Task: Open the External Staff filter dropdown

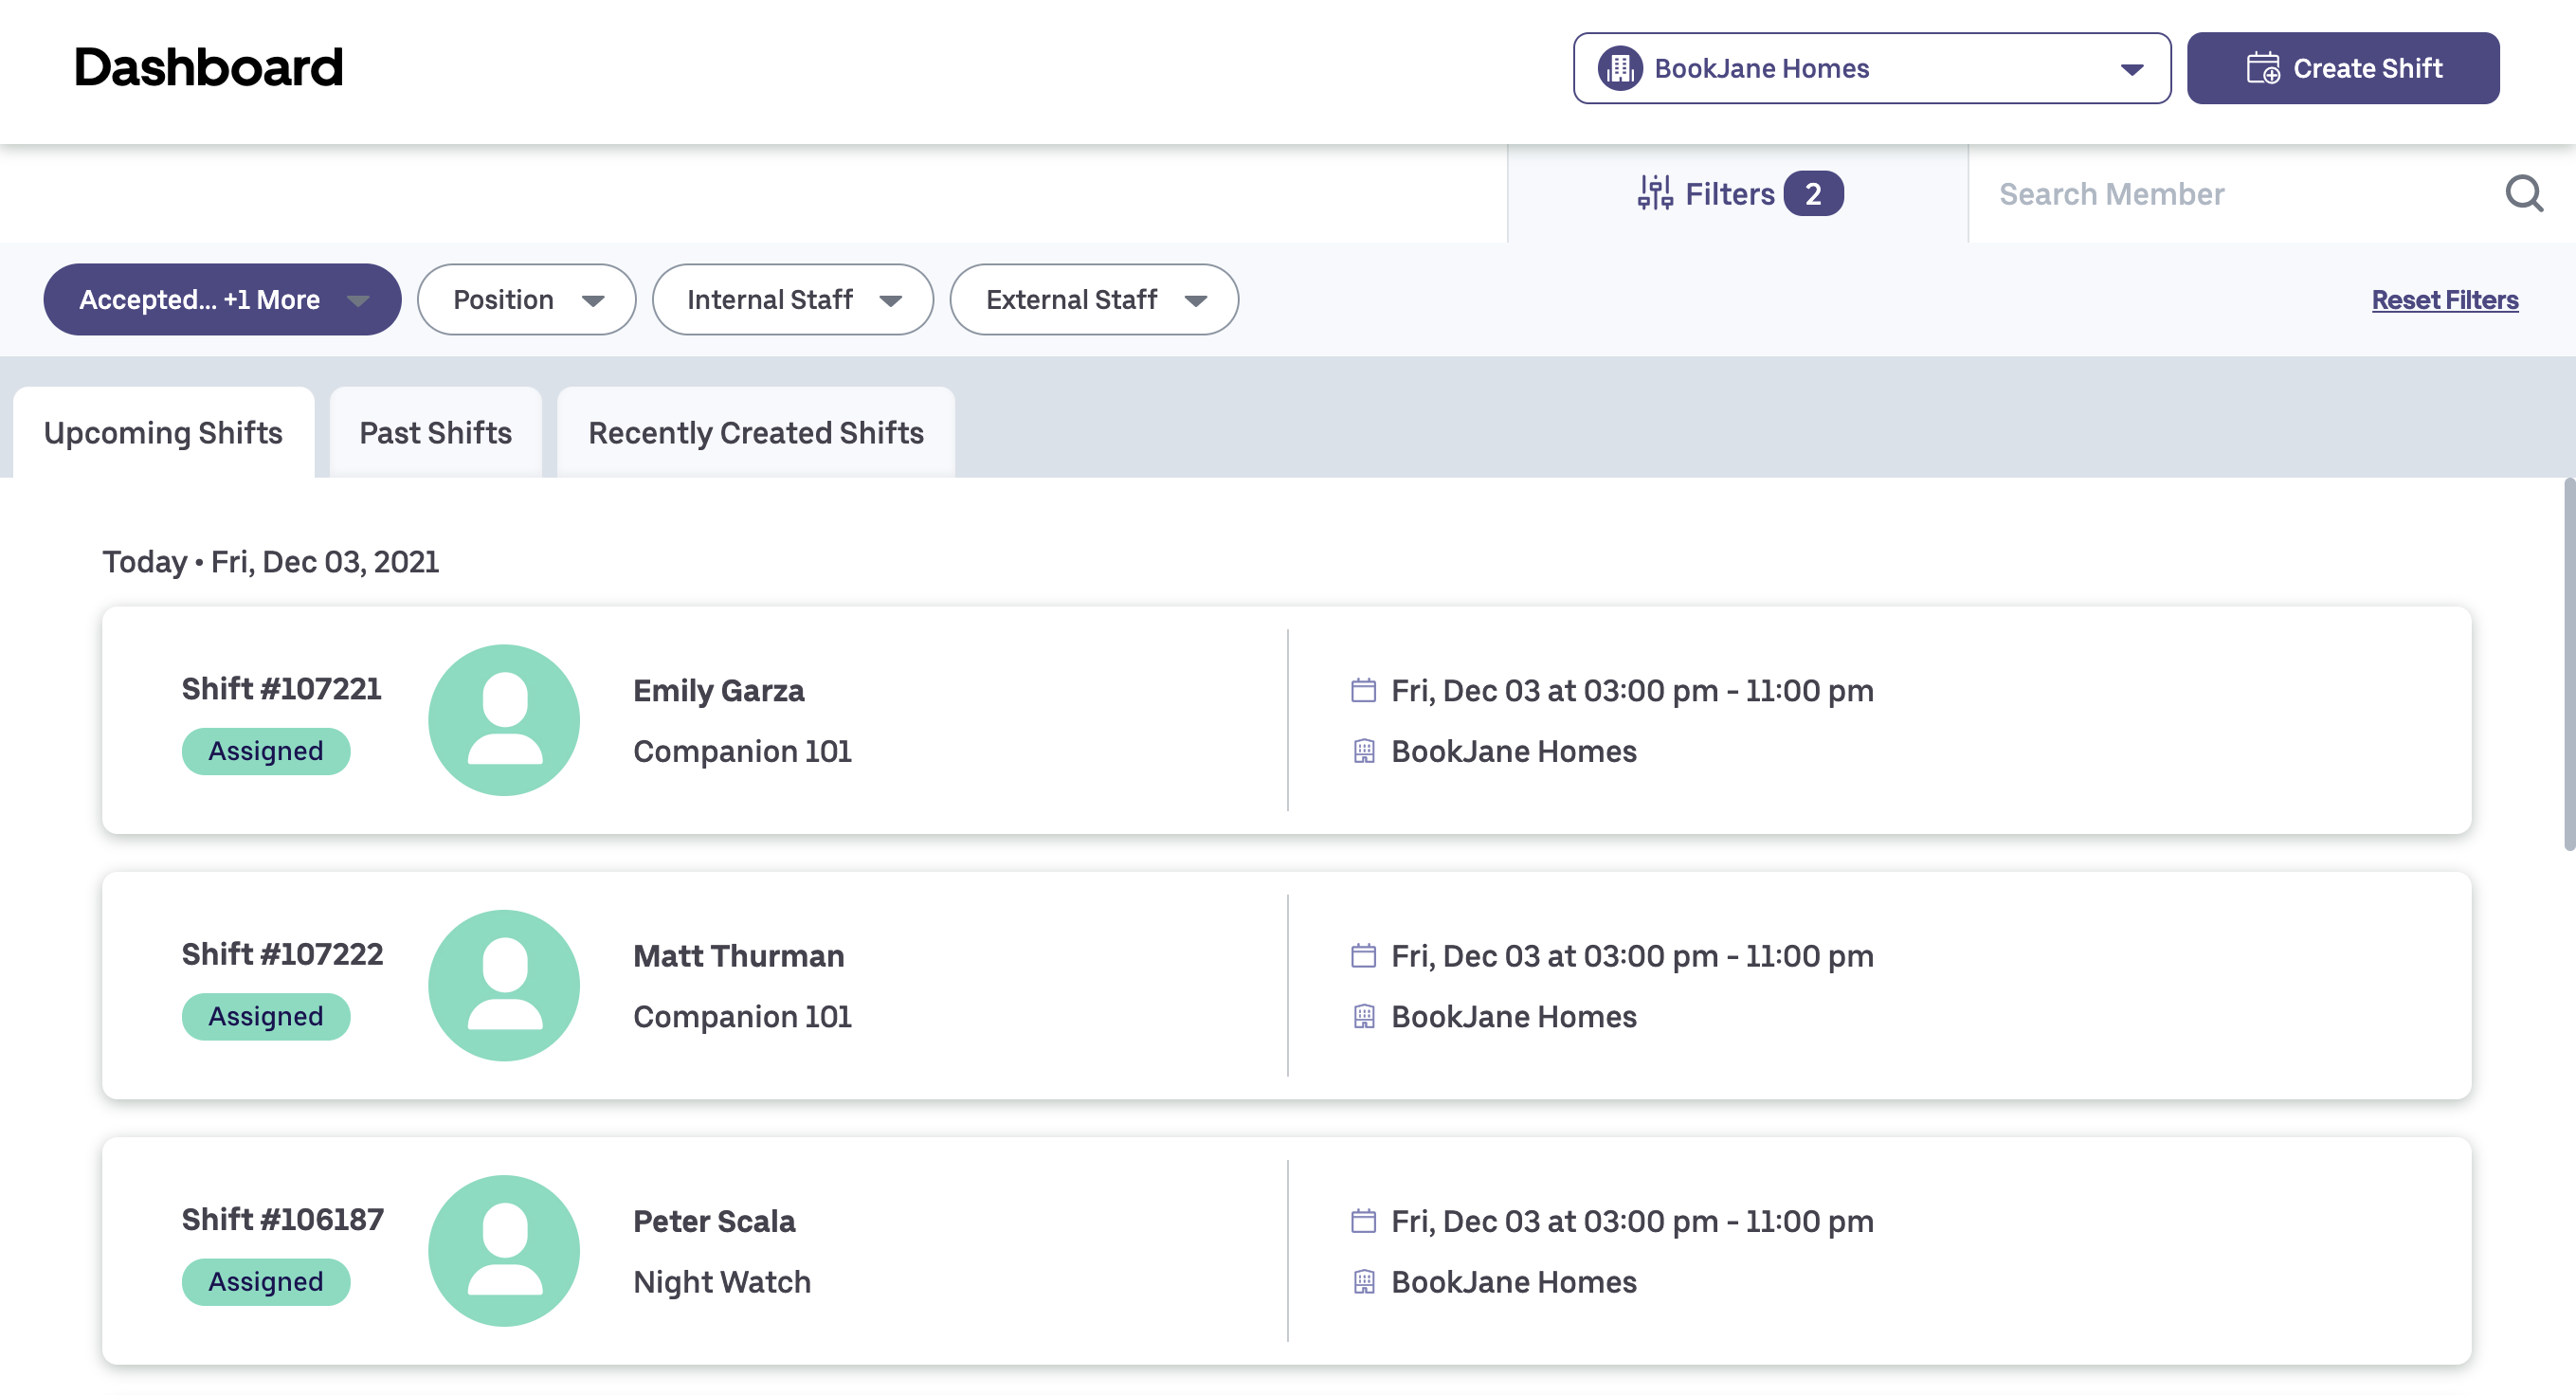Action: click(x=1094, y=299)
